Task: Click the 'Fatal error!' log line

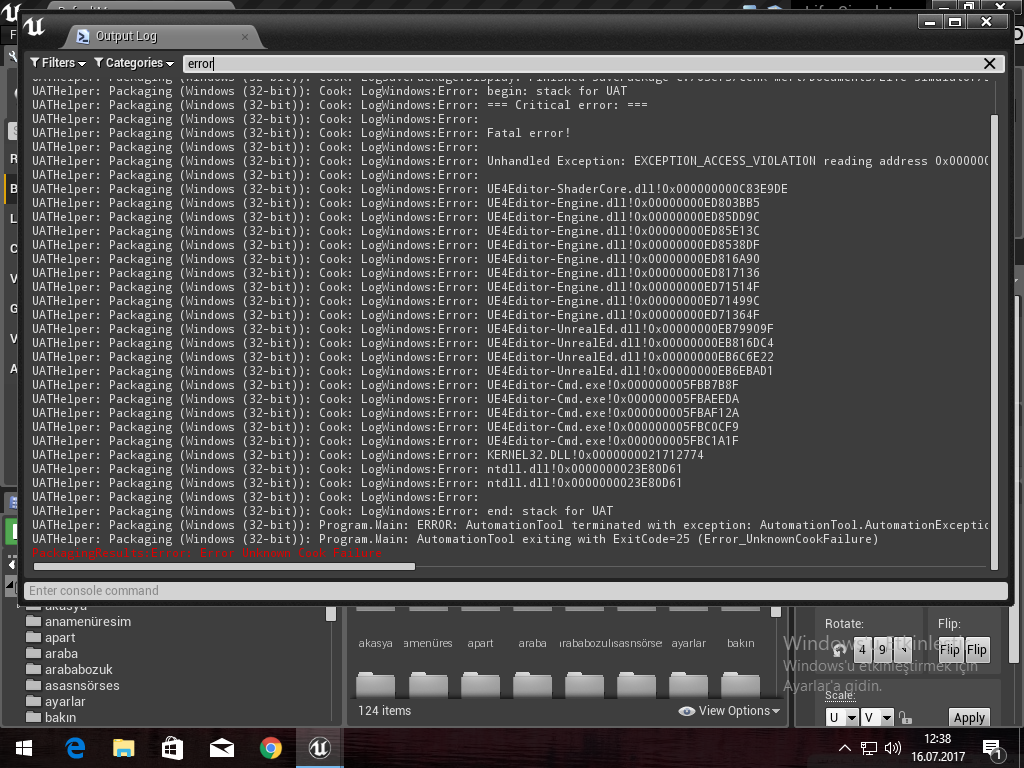Action: tap(301, 133)
